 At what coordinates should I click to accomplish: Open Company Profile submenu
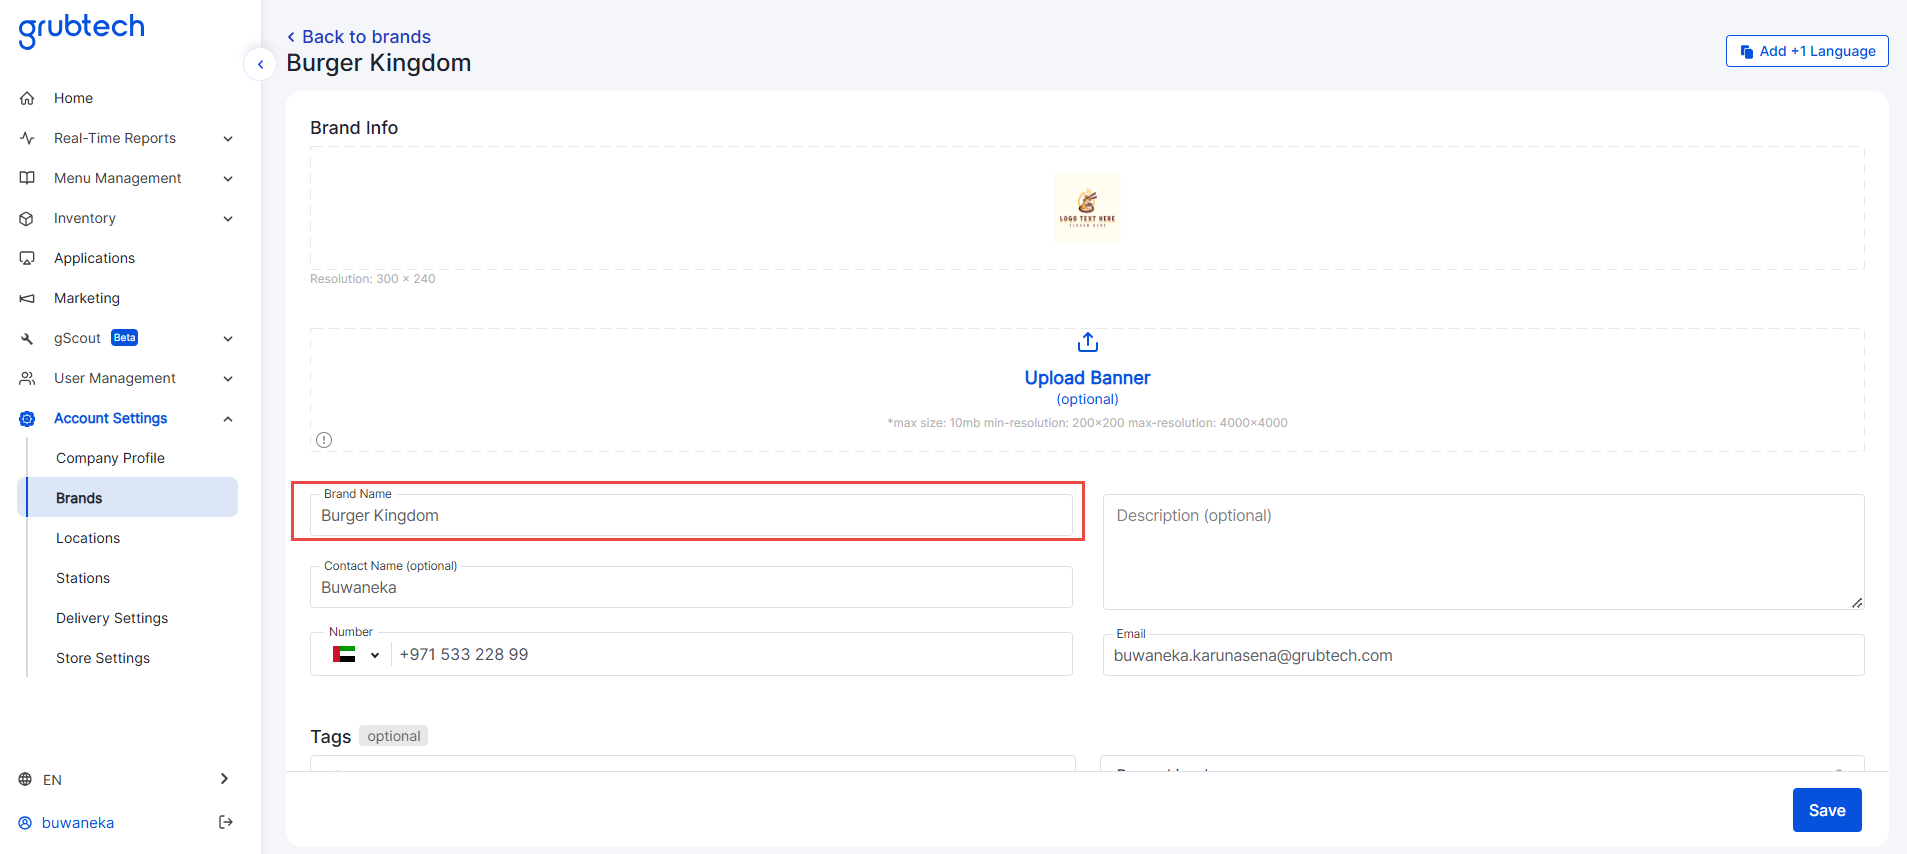[110, 458]
